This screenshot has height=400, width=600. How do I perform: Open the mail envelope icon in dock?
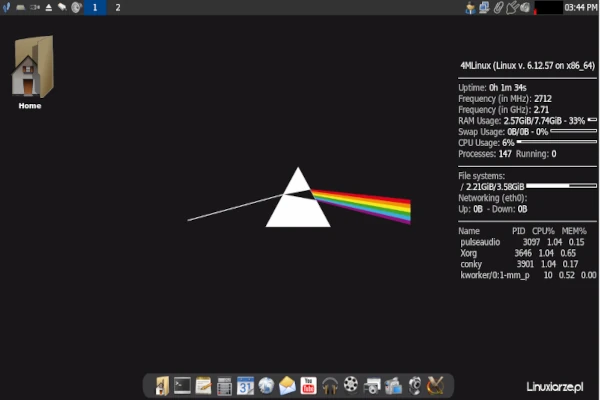(287, 385)
